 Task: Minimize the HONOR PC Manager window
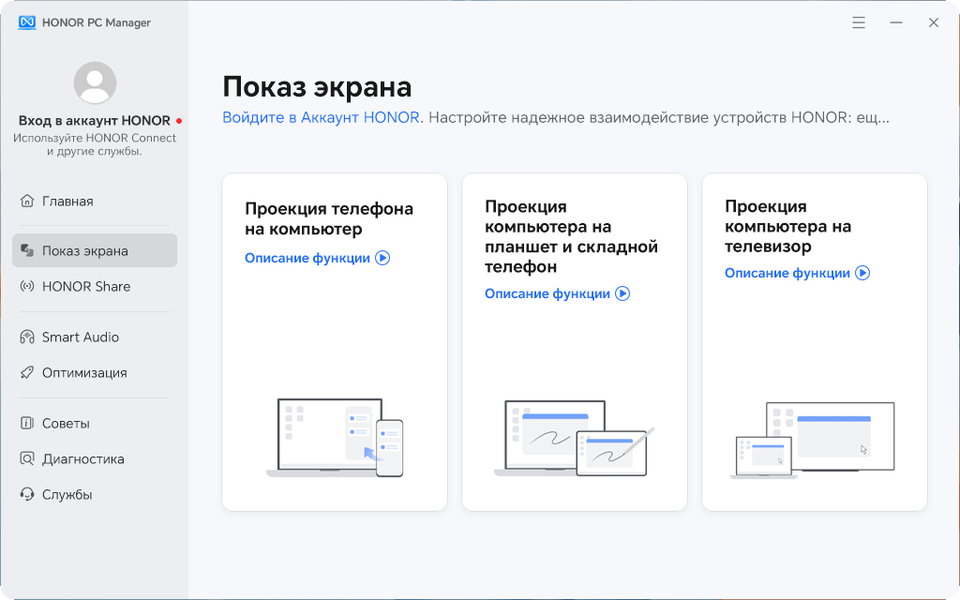coord(896,23)
